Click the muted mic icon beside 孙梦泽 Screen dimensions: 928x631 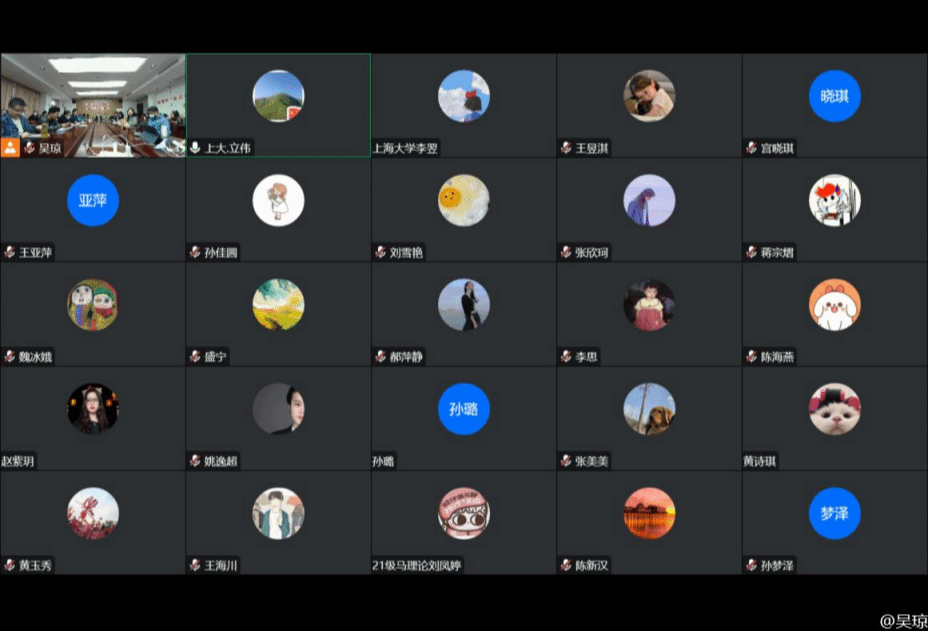(x=751, y=566)
